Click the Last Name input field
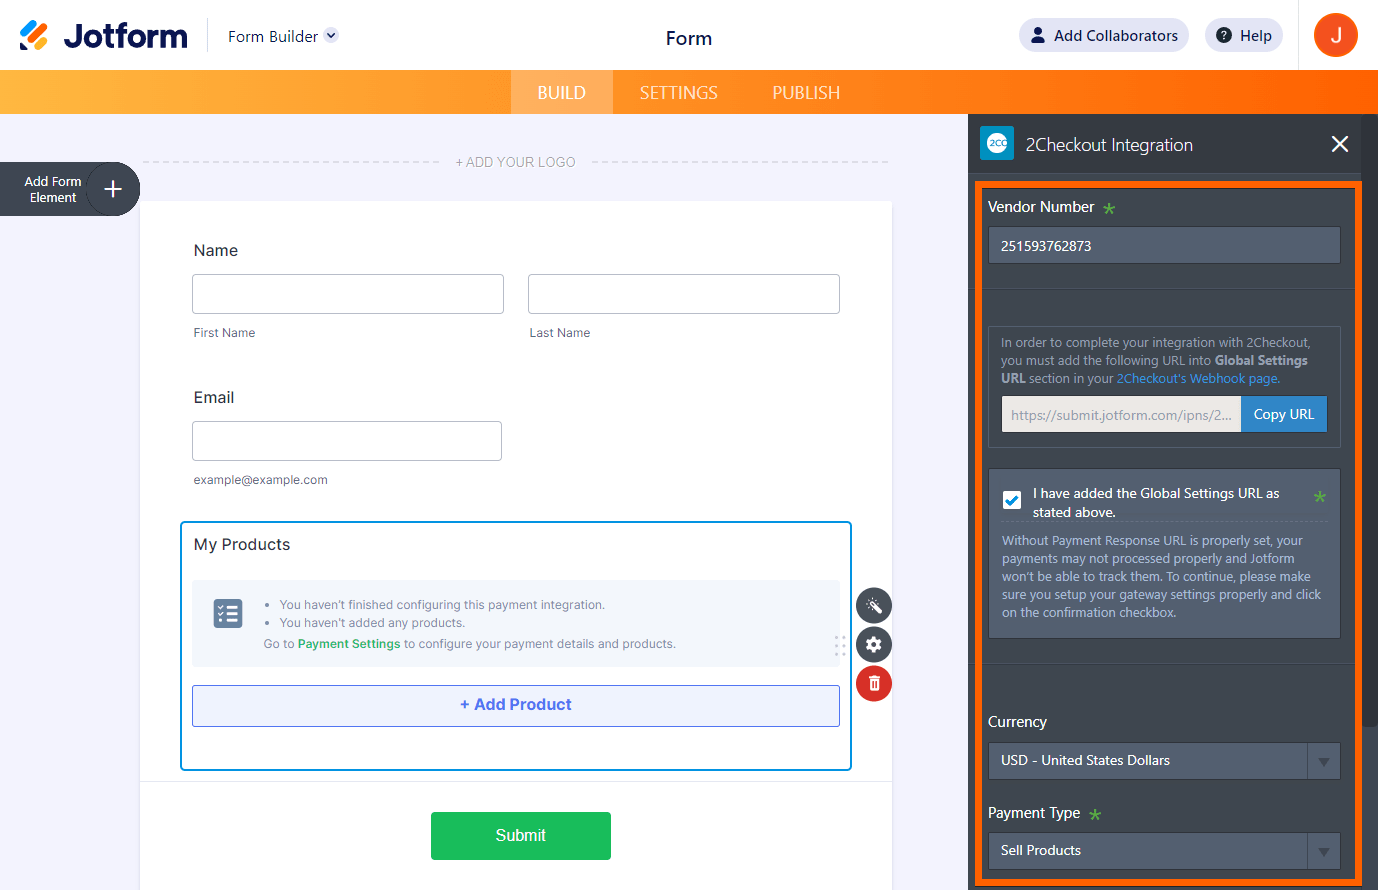Viewport: 1378px width, 890px height. (x=684, y=294)
